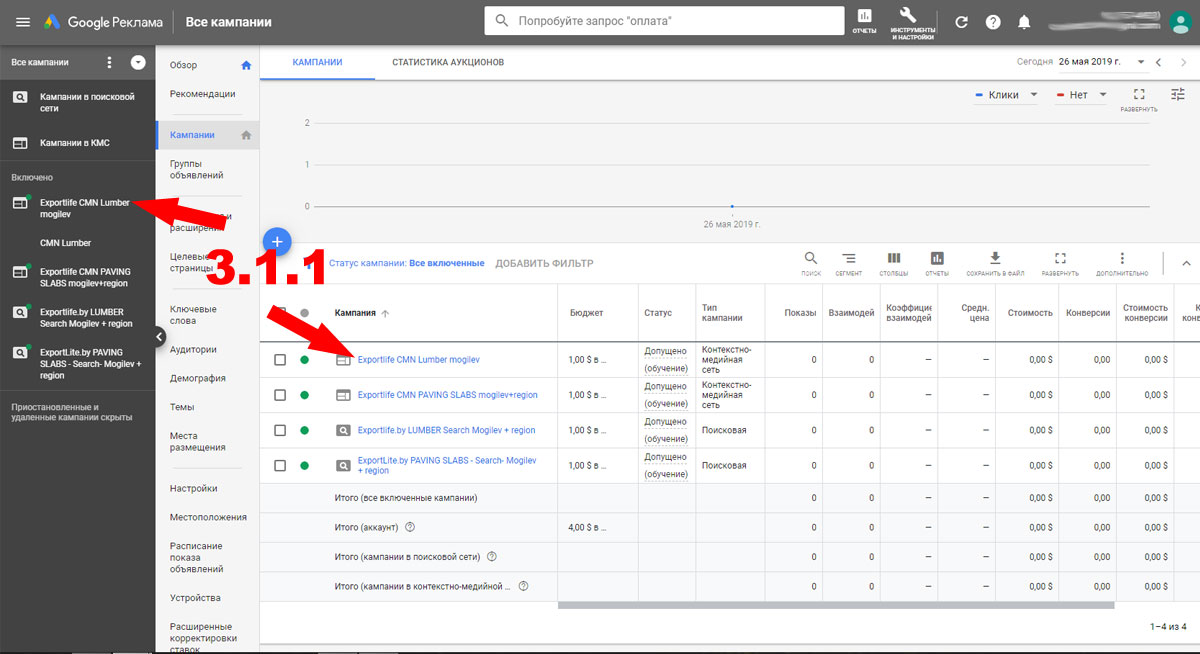1200x654 pixels.
Task: Click the blue plus new campaign button
Action: (278, 241)
